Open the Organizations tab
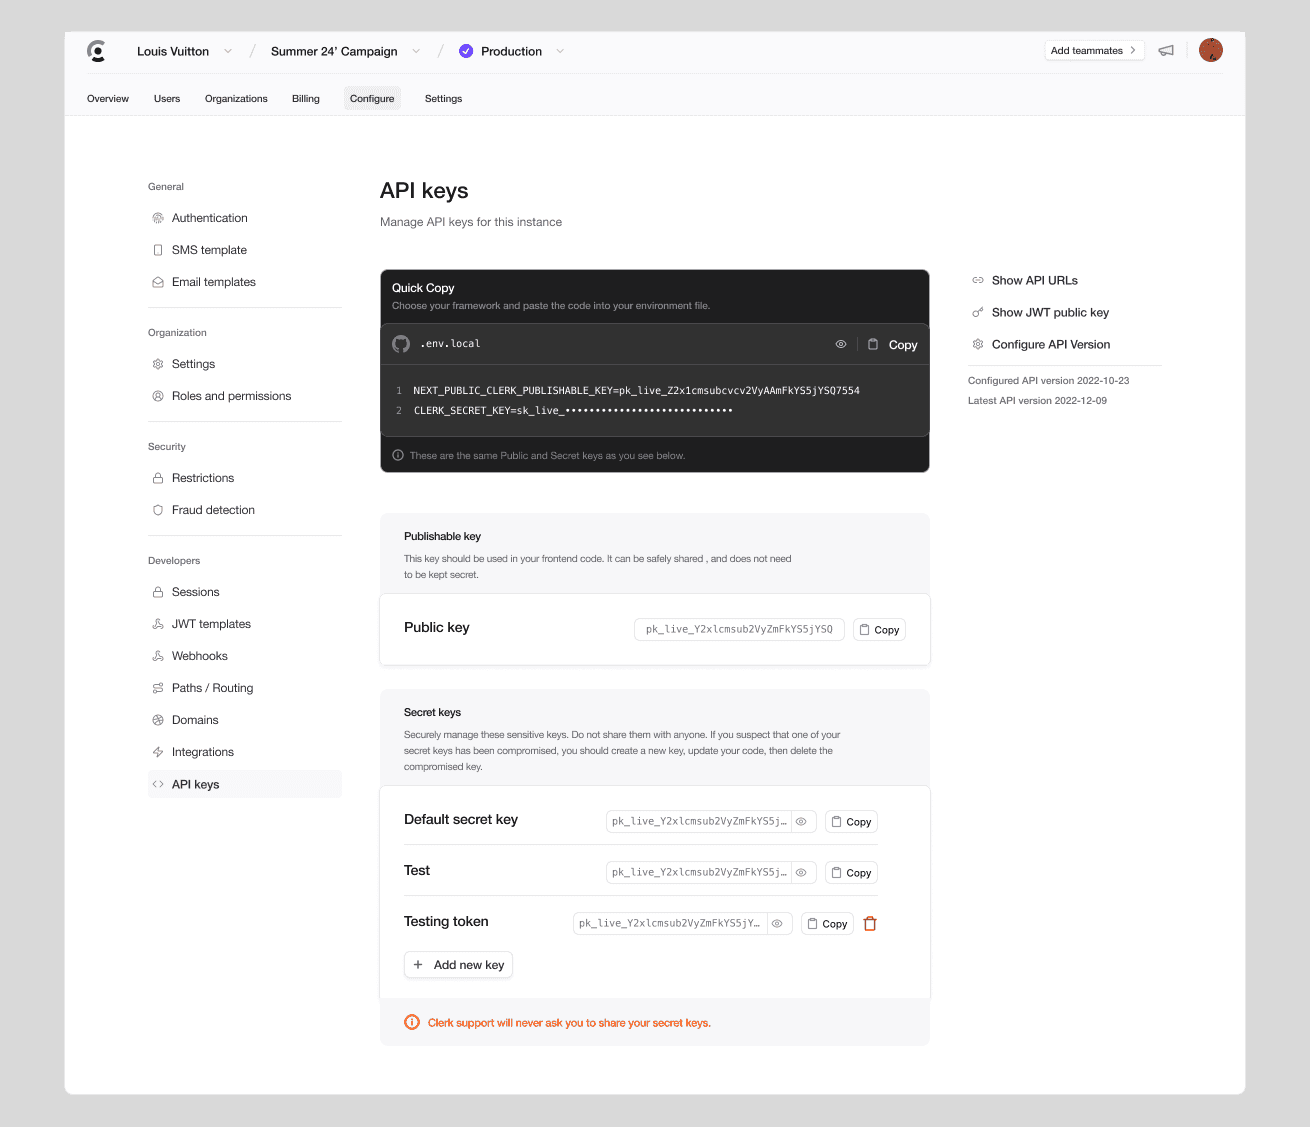The height and width of the screenshot is (1127, 1310). click(x=236, y=98)
